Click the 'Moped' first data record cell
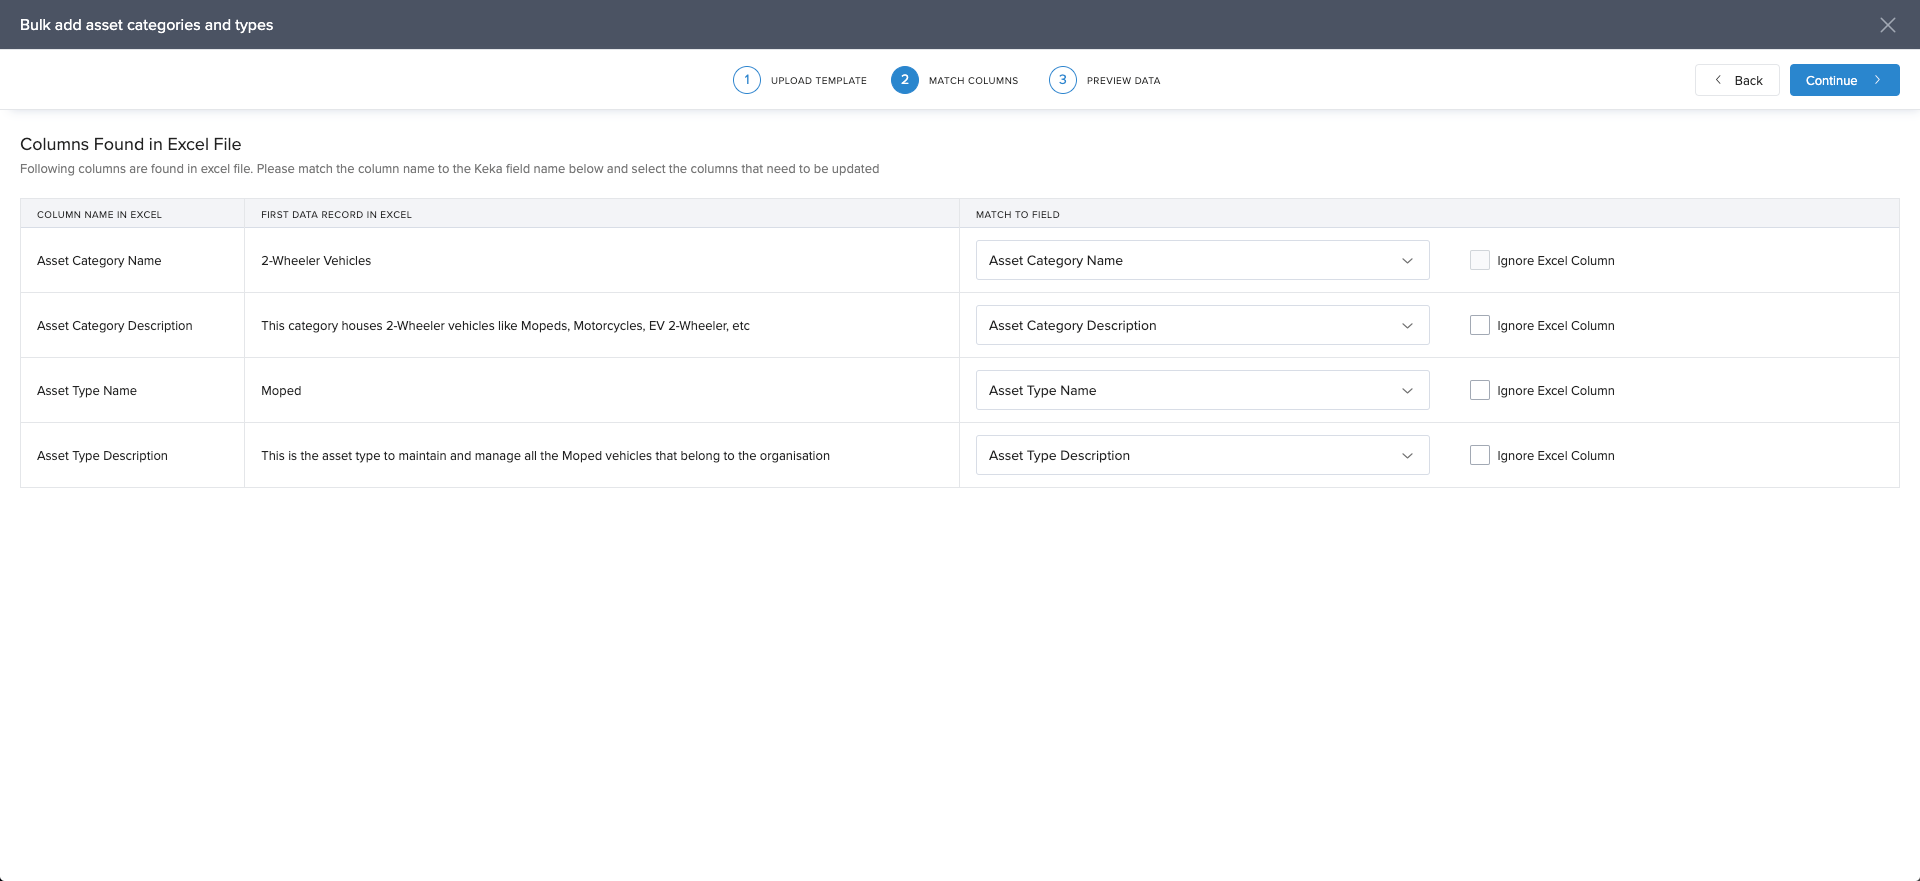The width and height of the screenshot is (1920, 881). [281, 391]
